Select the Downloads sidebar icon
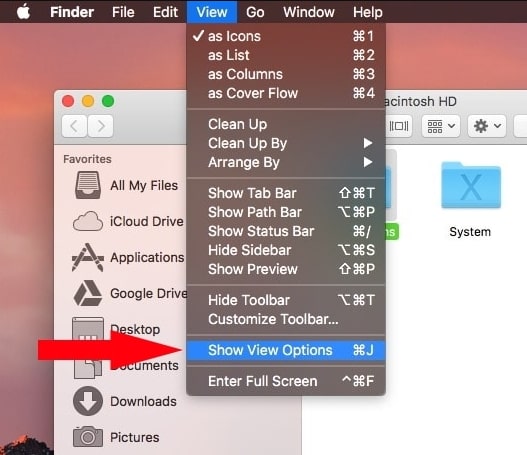The height and width of the screenshot is (455, 527). 88,401
